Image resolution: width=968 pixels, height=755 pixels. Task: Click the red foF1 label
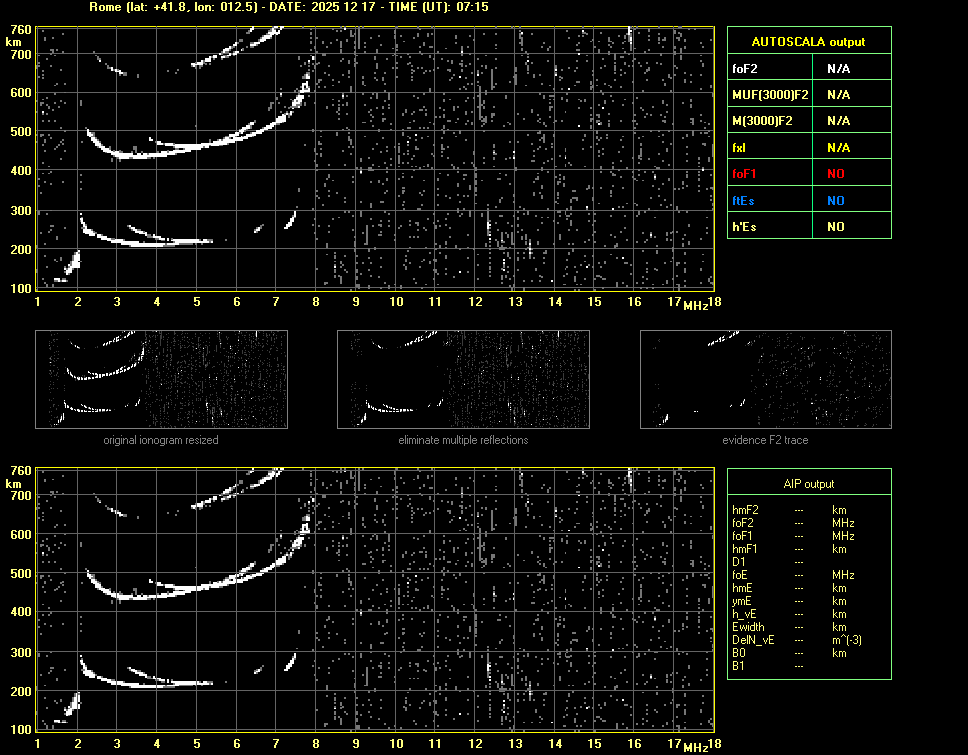(x=745, y=174)
